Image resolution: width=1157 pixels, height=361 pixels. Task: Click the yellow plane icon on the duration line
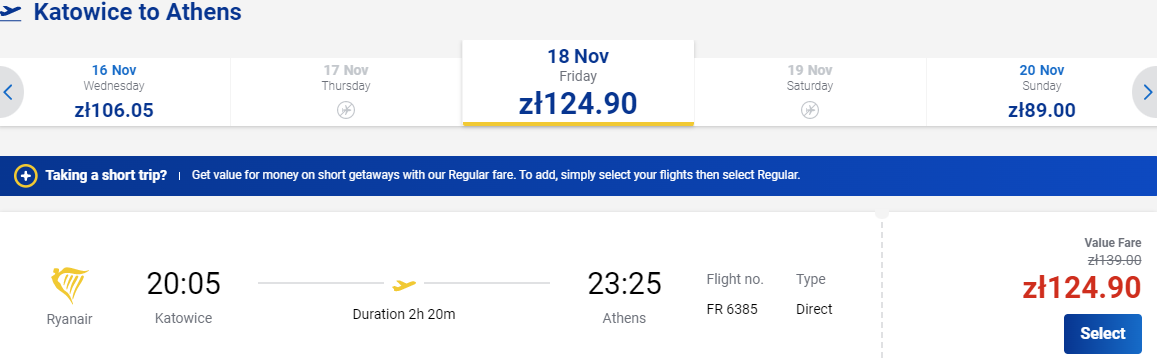[404, 283]
